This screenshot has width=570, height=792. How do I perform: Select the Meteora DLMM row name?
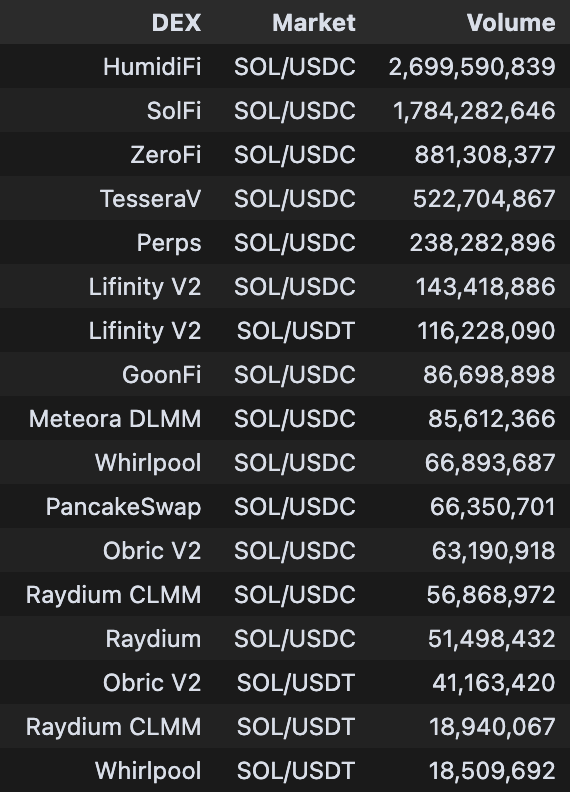point(115,419)
